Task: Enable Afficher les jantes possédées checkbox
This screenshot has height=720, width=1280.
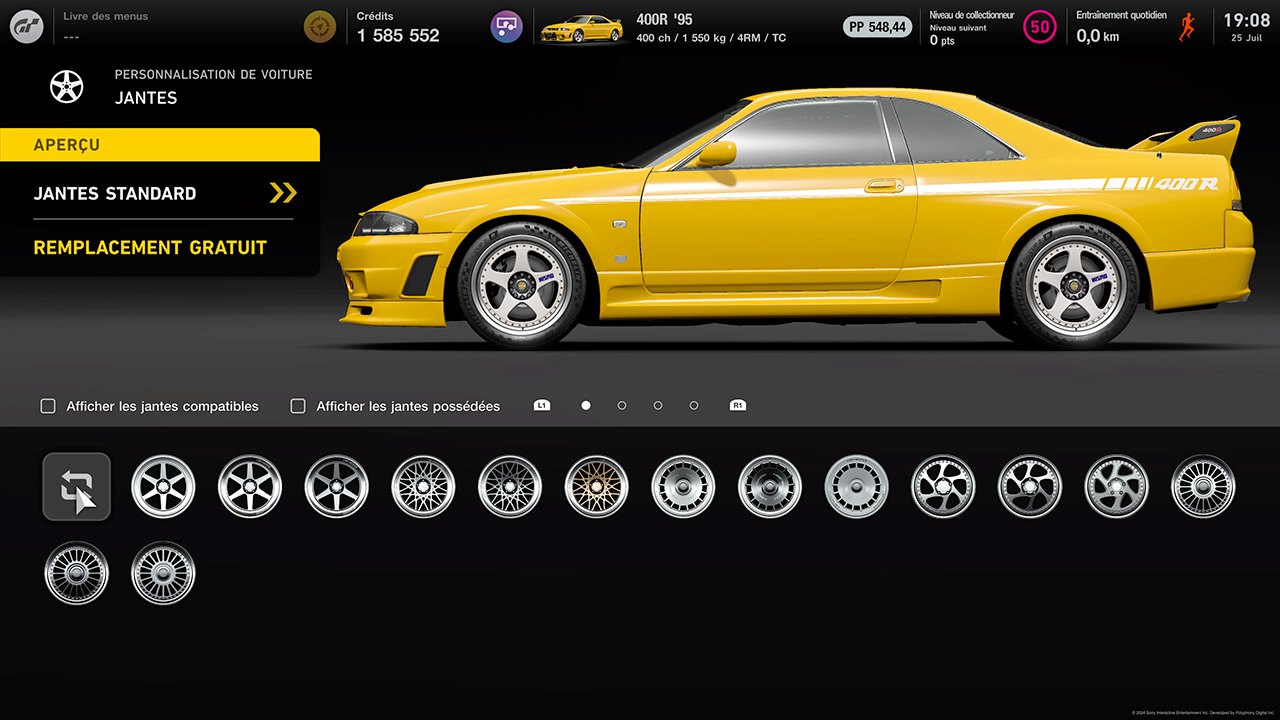Action: (x=298, y=406)
